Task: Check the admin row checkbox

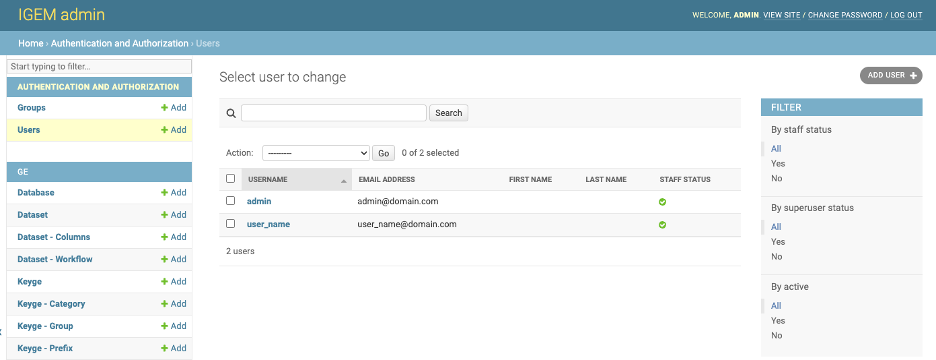Action: (x=230, y=201)
